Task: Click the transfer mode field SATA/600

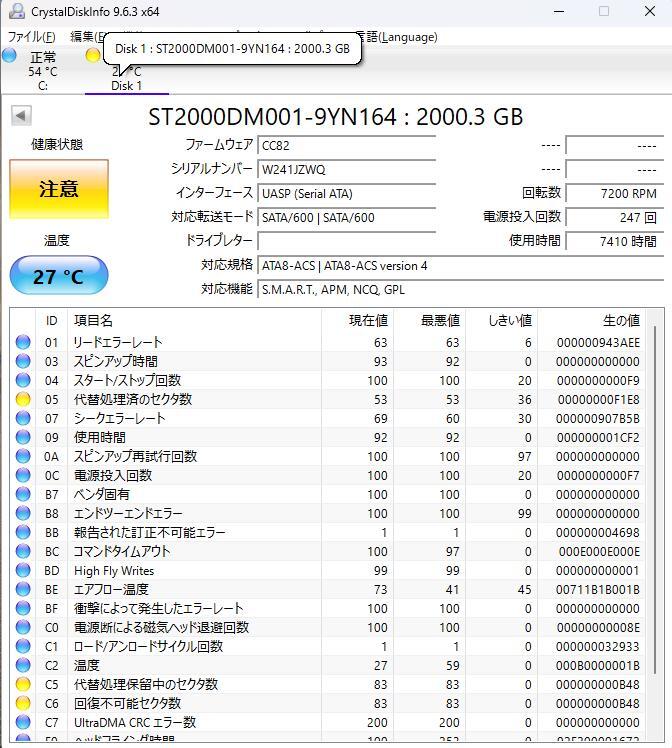Action: (347, 217)
